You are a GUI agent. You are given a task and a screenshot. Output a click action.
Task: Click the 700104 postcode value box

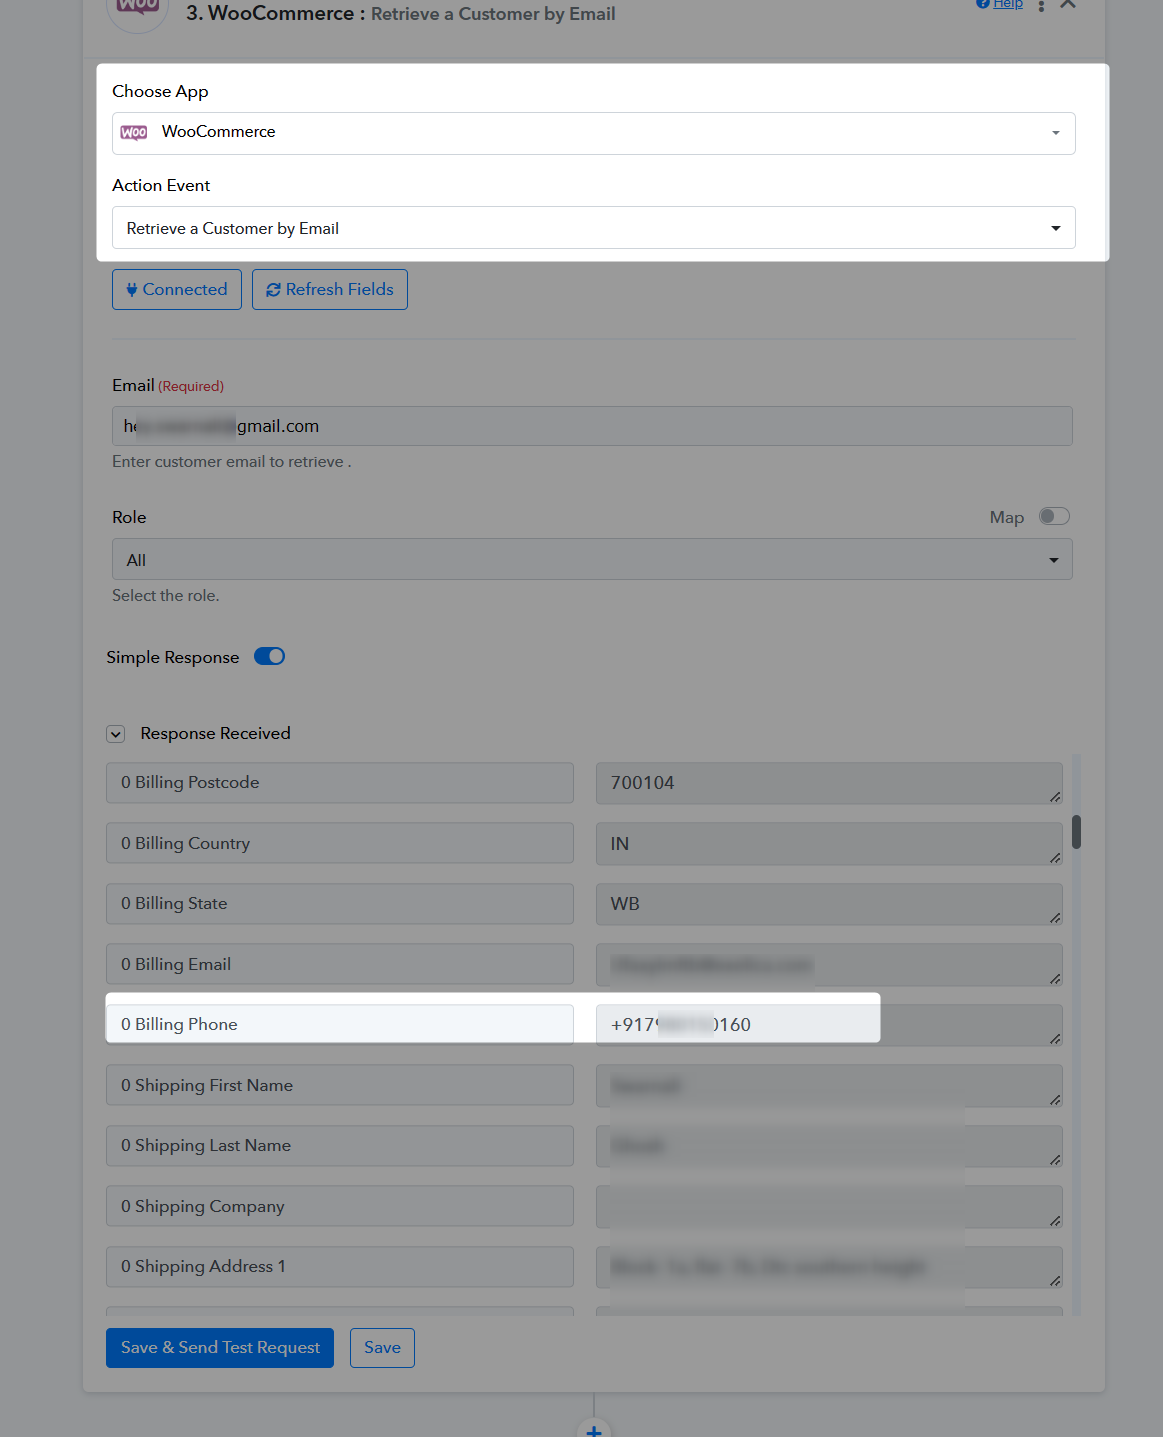[829, 783]
